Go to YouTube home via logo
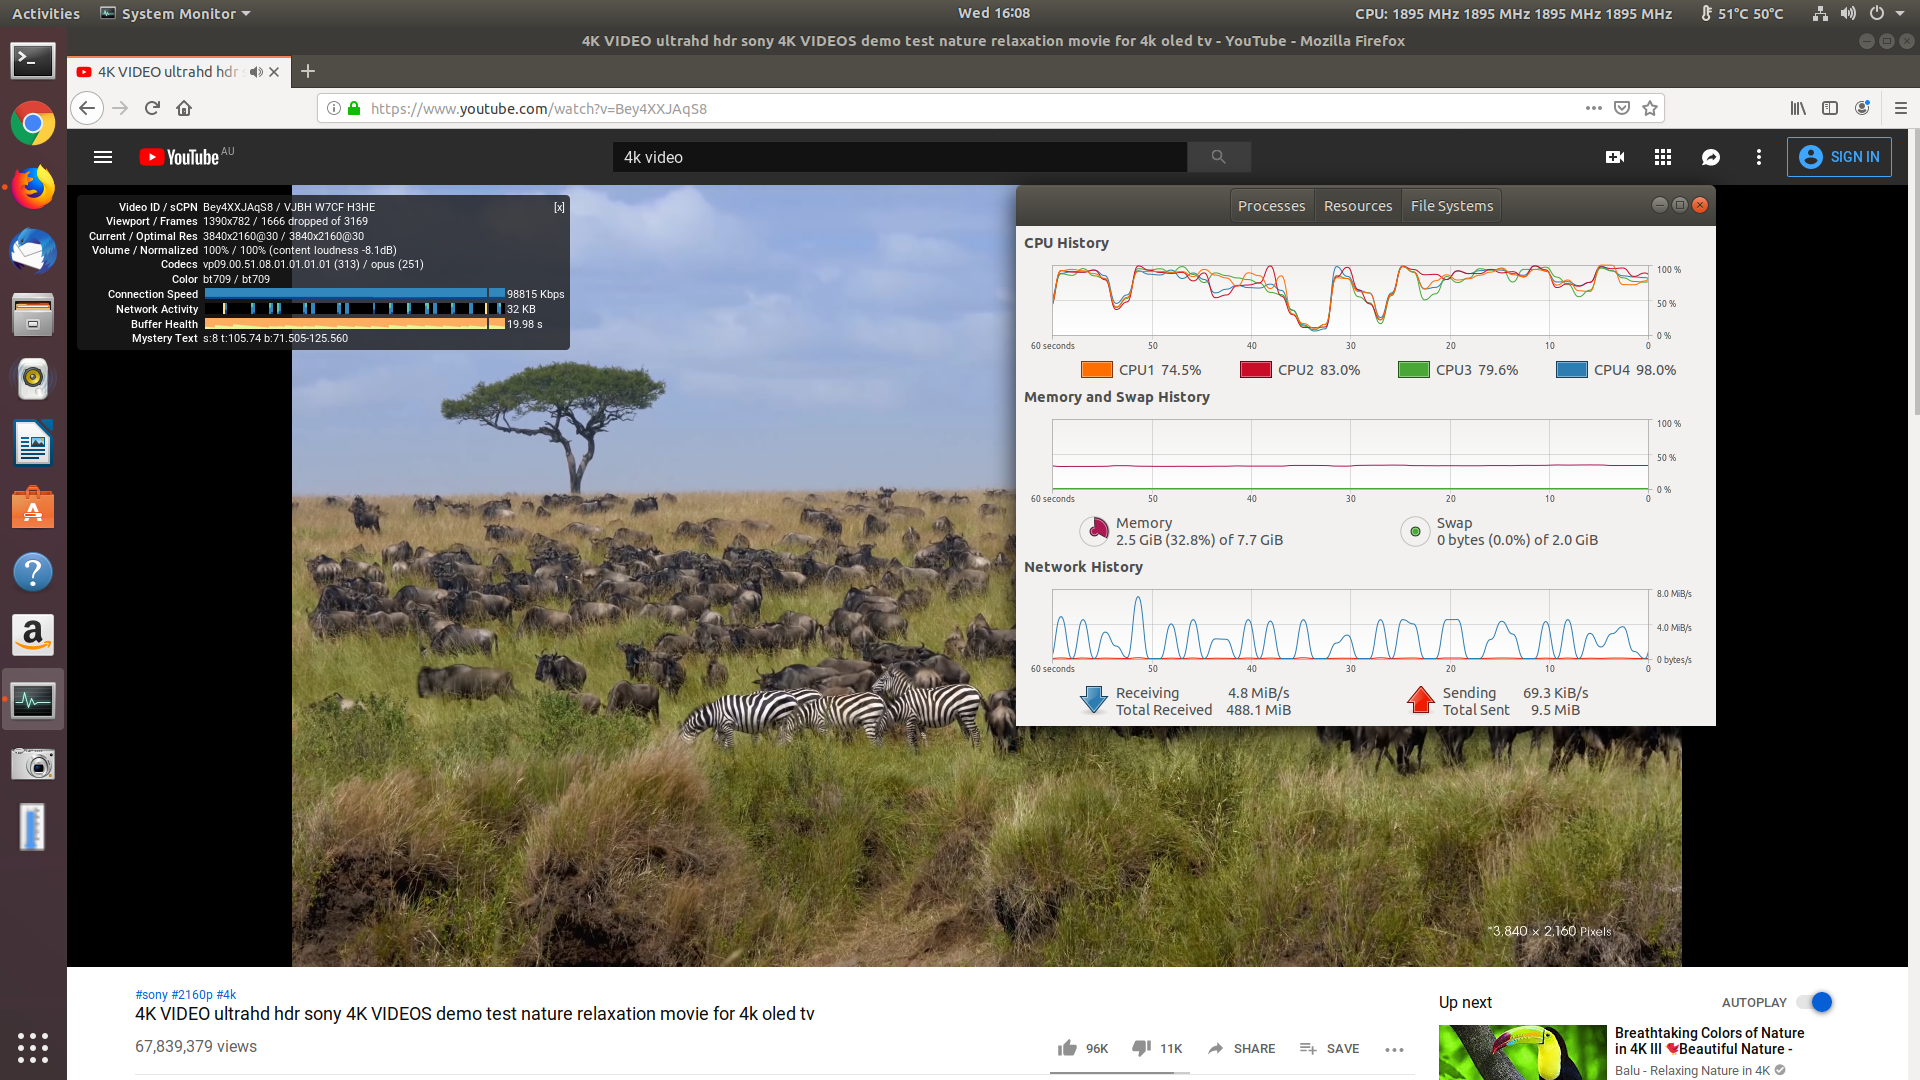This screenshot has height=1080, width=1920. tap(180, 157)
